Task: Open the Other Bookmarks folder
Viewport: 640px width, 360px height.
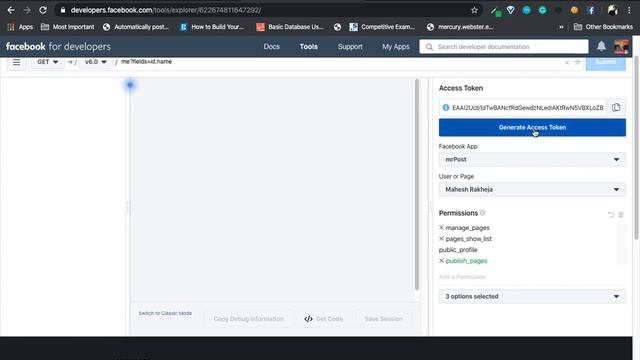Action: coord(603,27)
